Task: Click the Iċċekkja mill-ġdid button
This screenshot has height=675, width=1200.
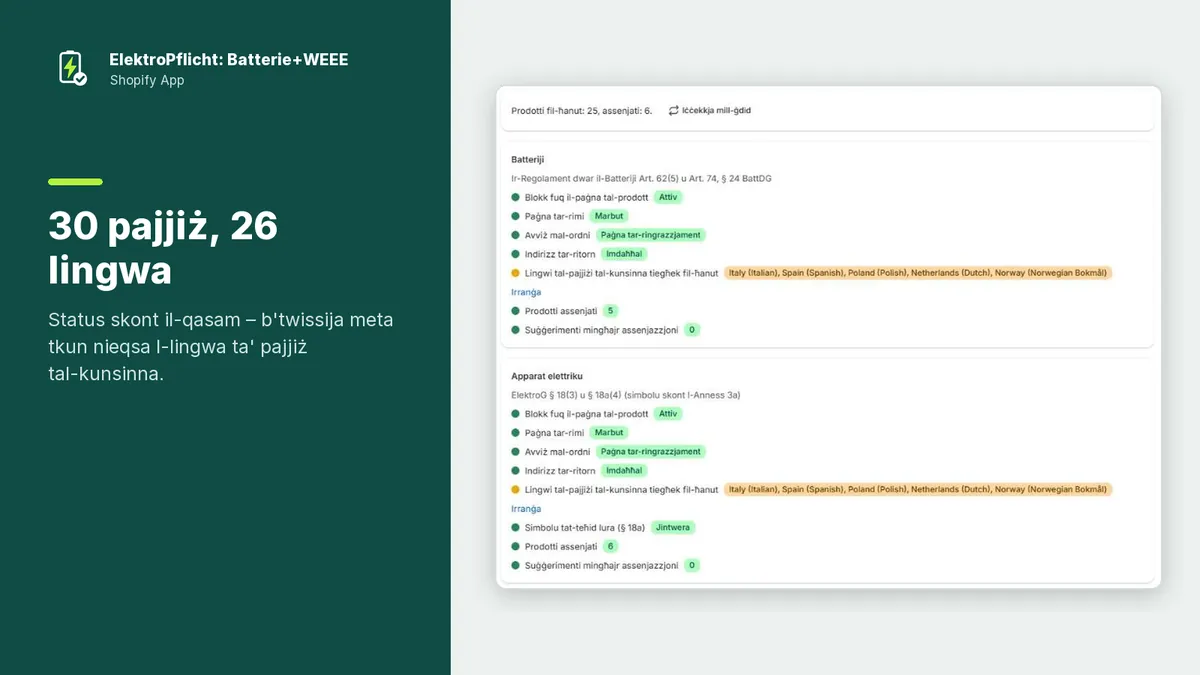Action: [709, 110]
